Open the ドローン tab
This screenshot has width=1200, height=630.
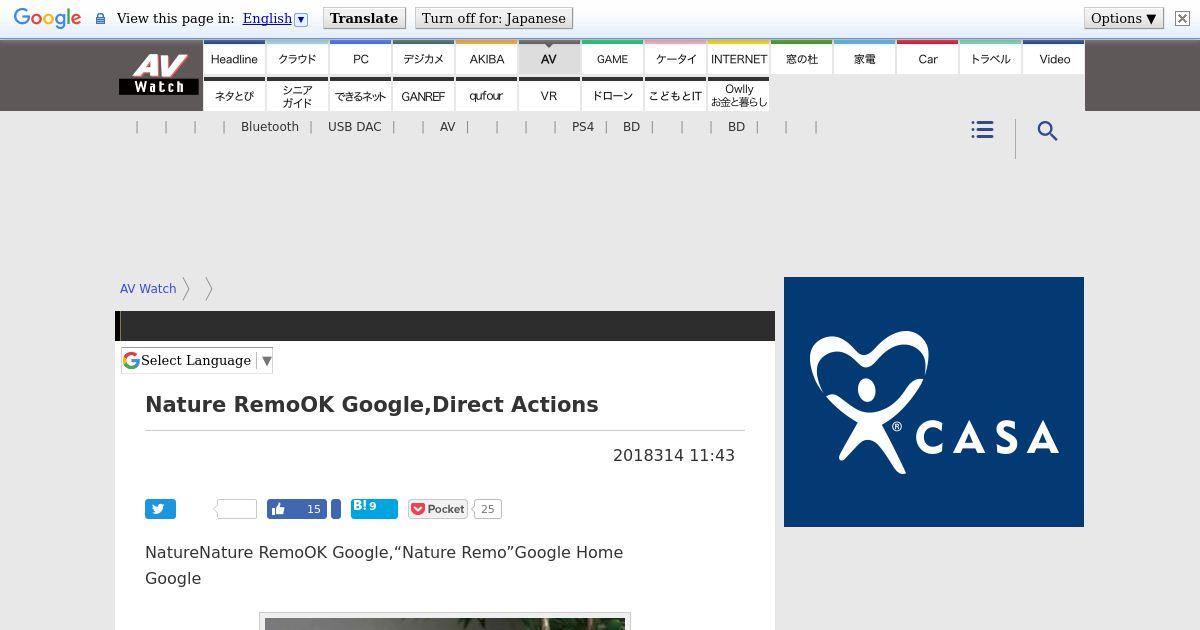coord(612,95)
